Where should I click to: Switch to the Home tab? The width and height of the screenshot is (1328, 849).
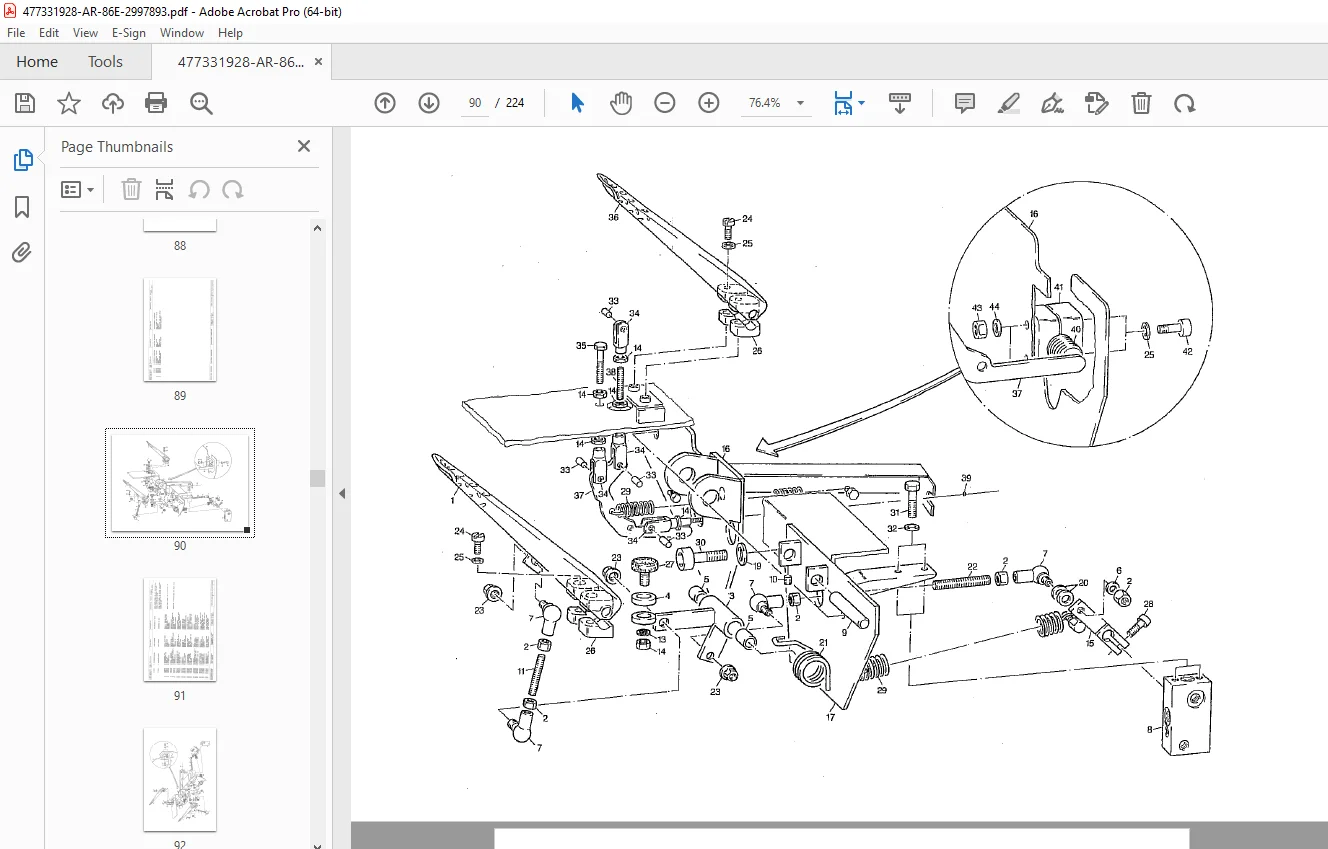(37, 62)
